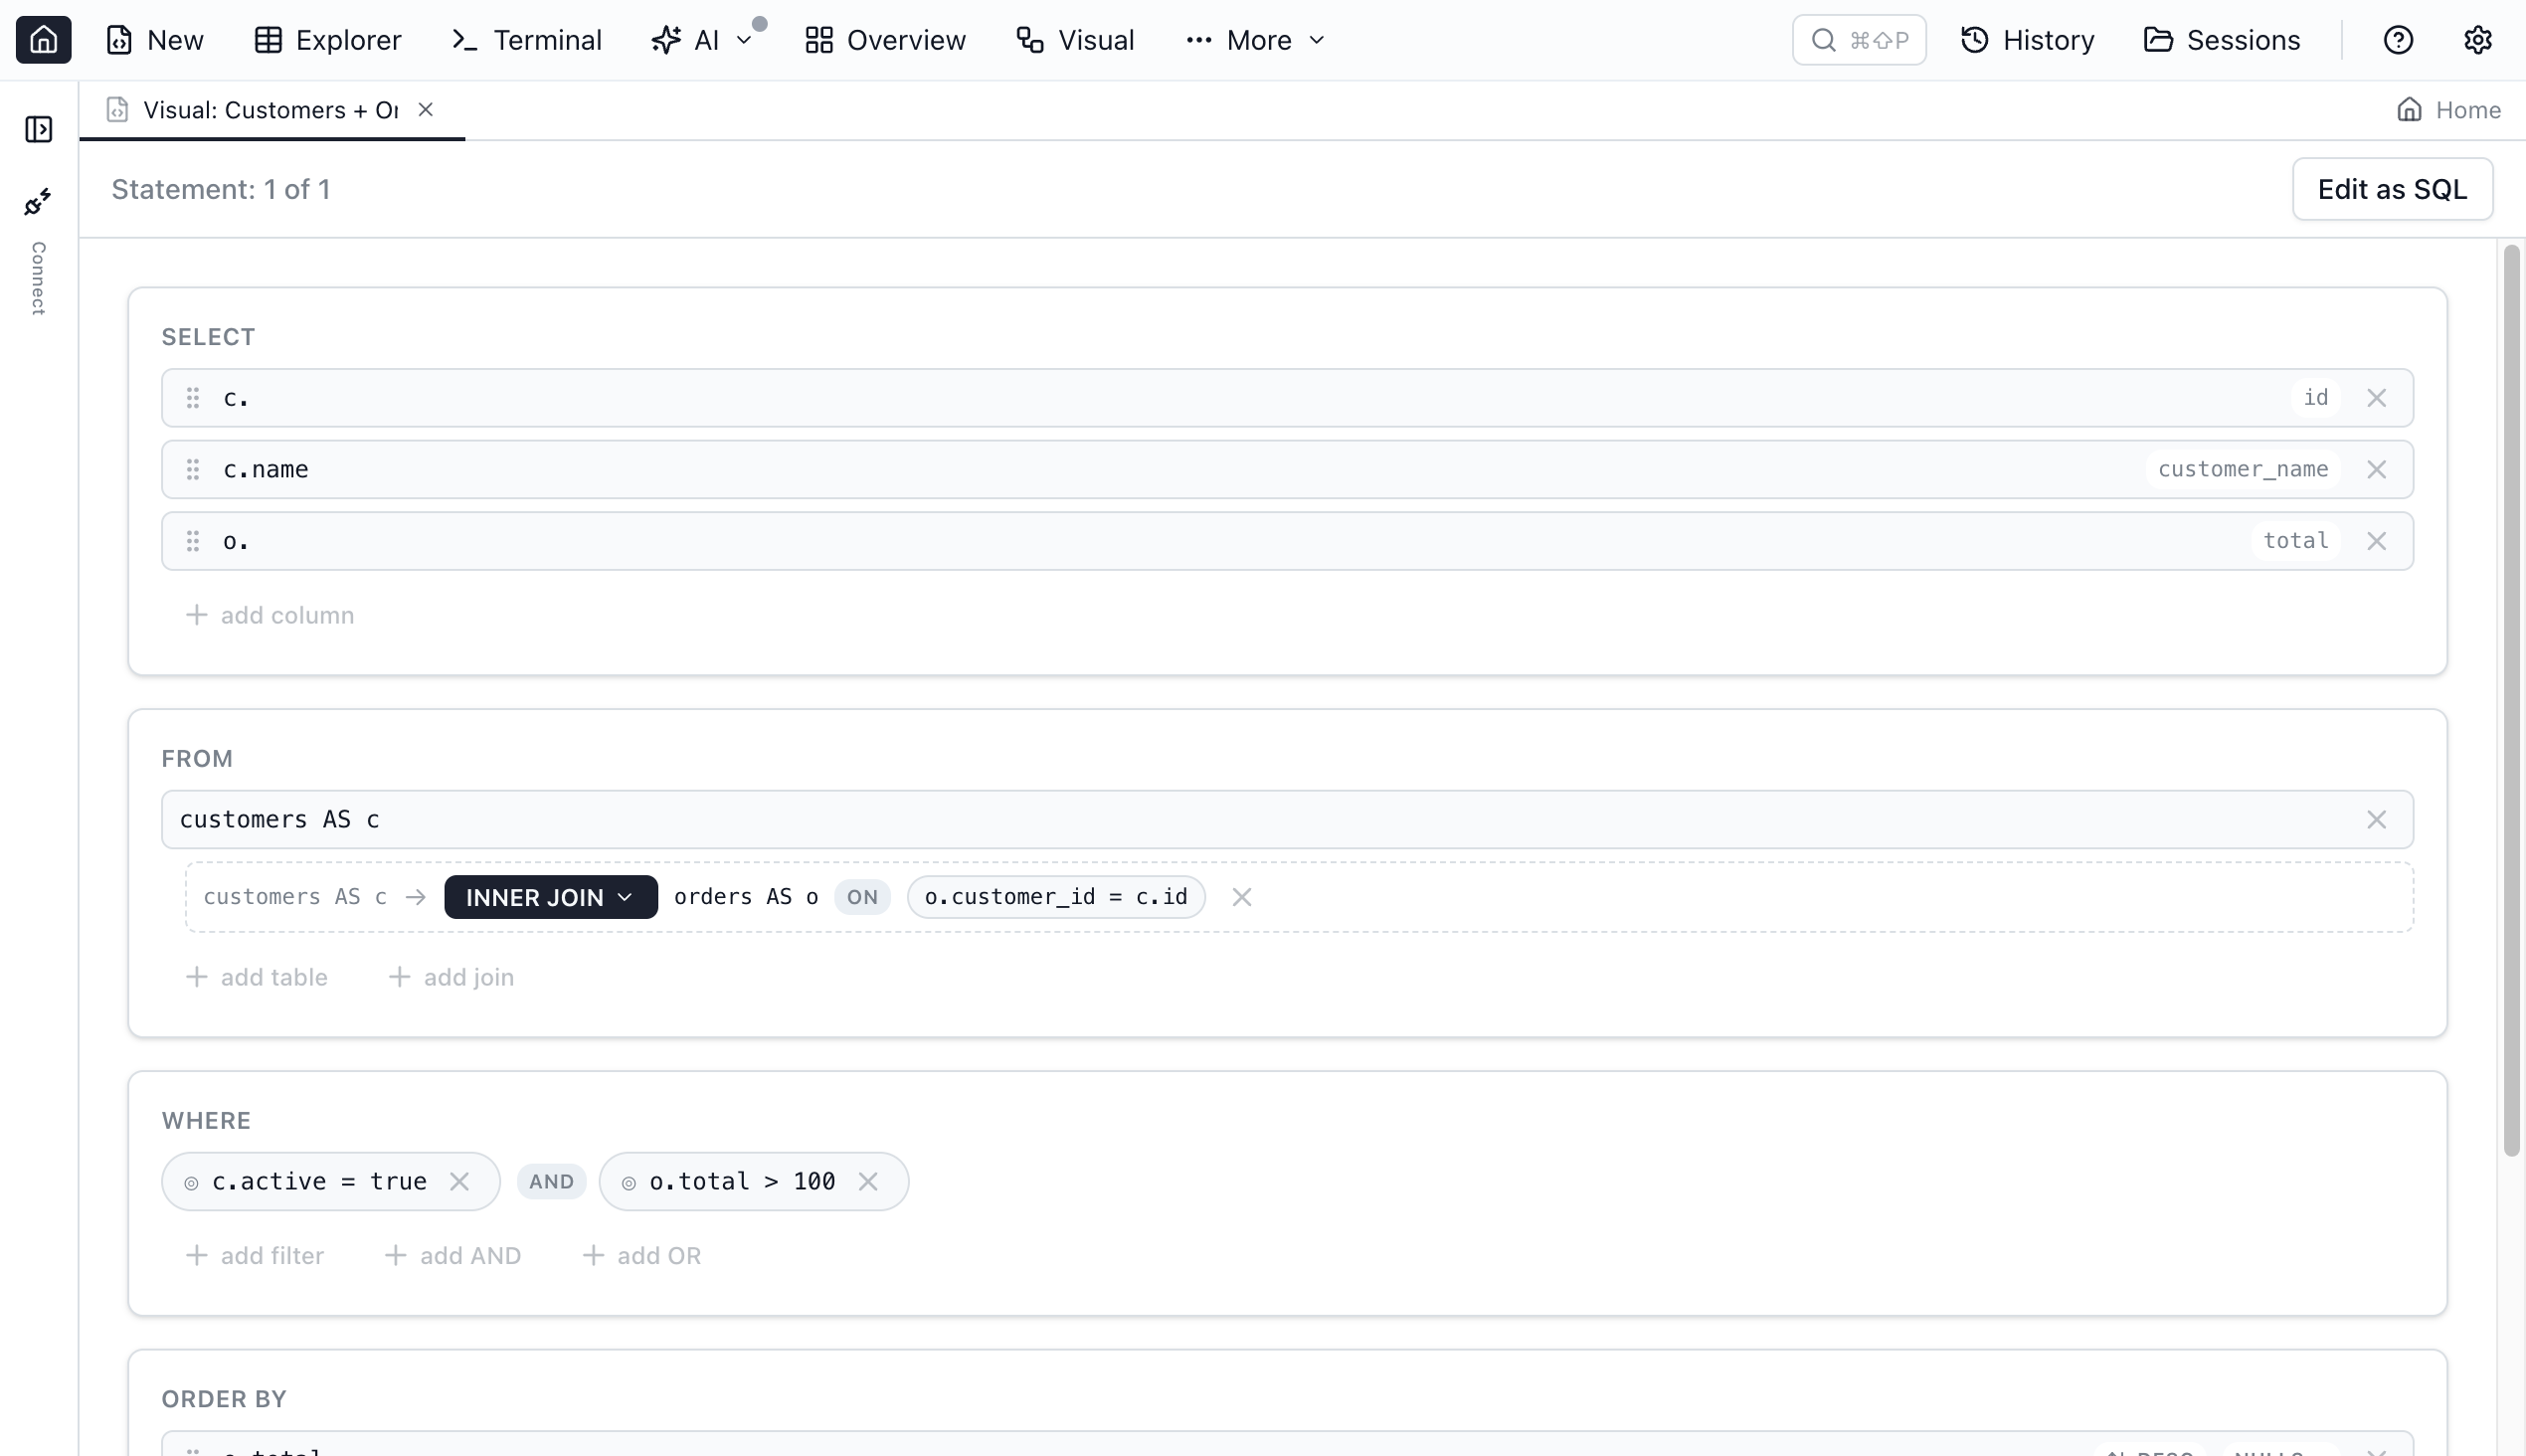Open the Explorer view

(327, 40)
